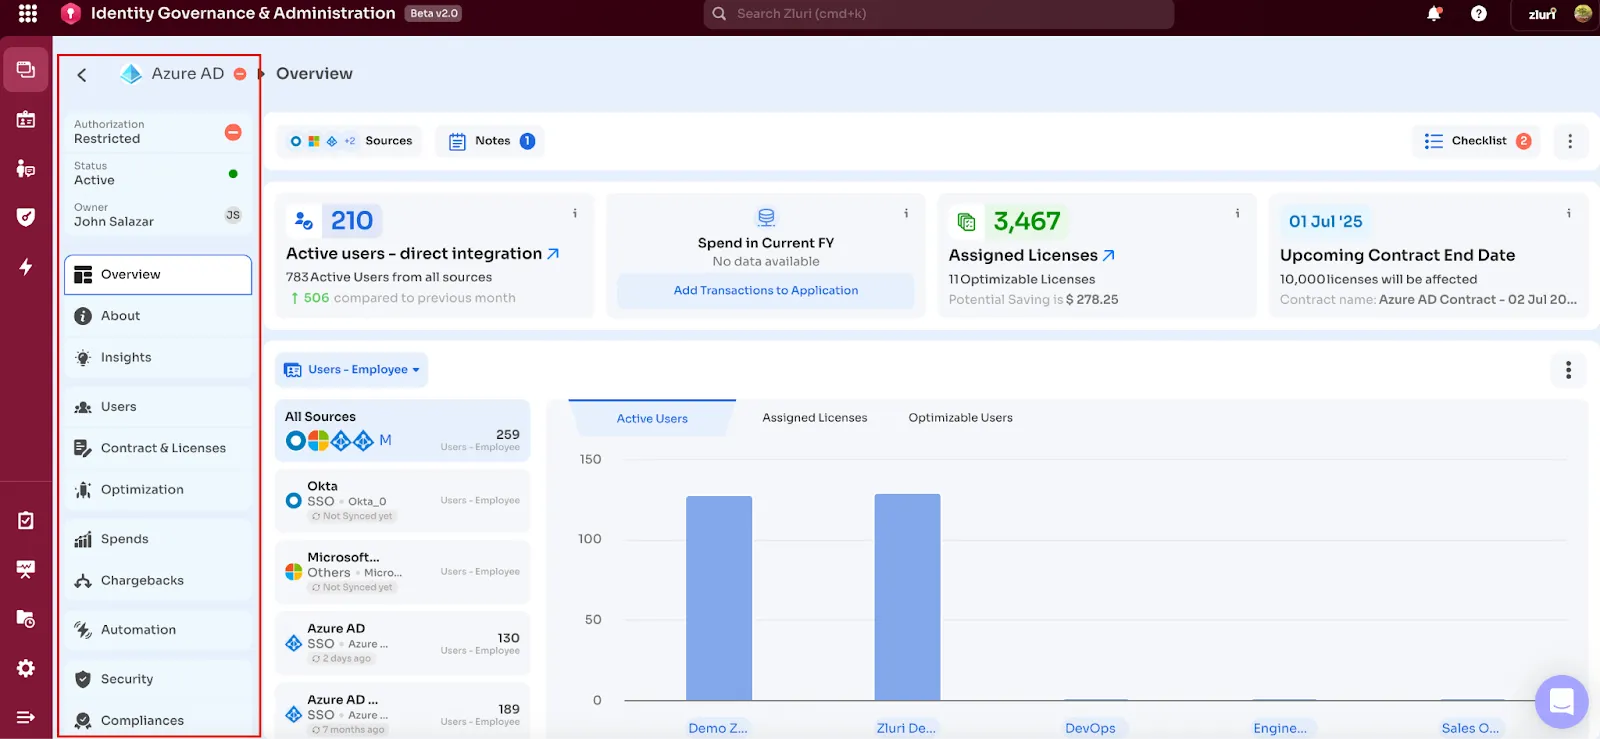Screen dimensions: 1600x739
Task: Switch to the Optimizable Users tab
Action: point(960,418)
